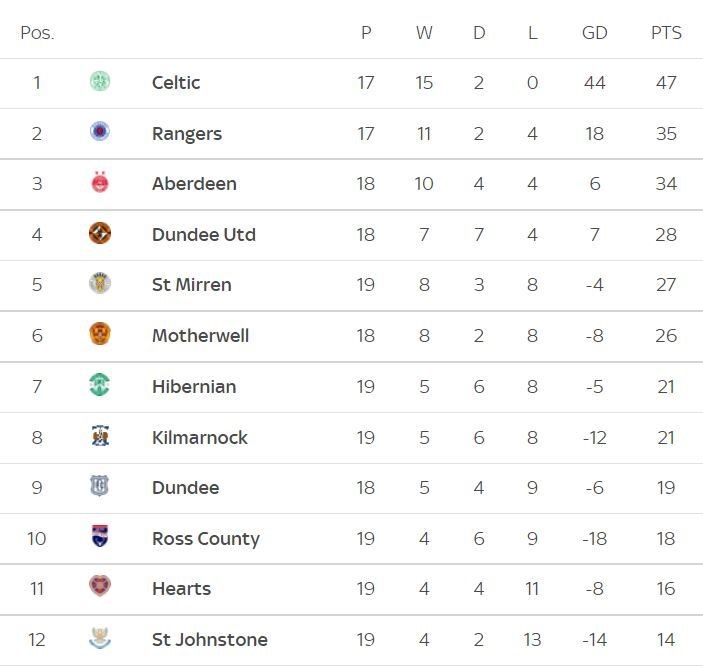Click the Aberdeen club crest icon
Viewport: 703px width, 669px height.
[x=100, y=183]
